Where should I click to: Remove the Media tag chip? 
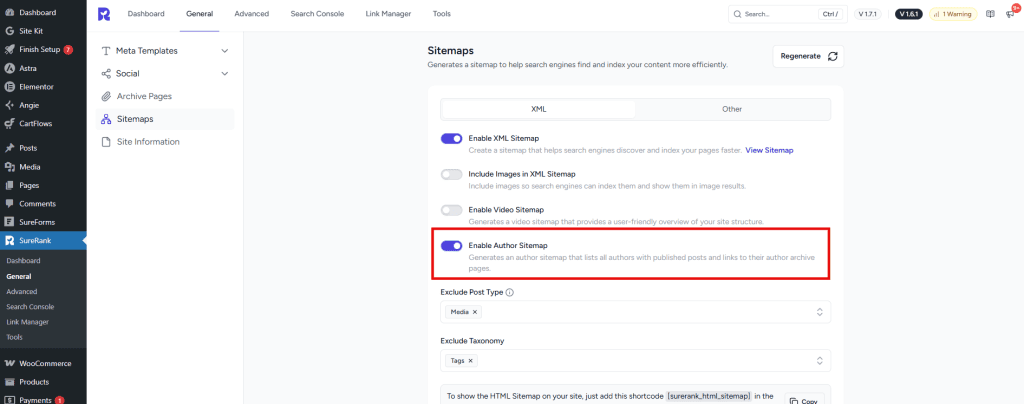pos(475,312)
